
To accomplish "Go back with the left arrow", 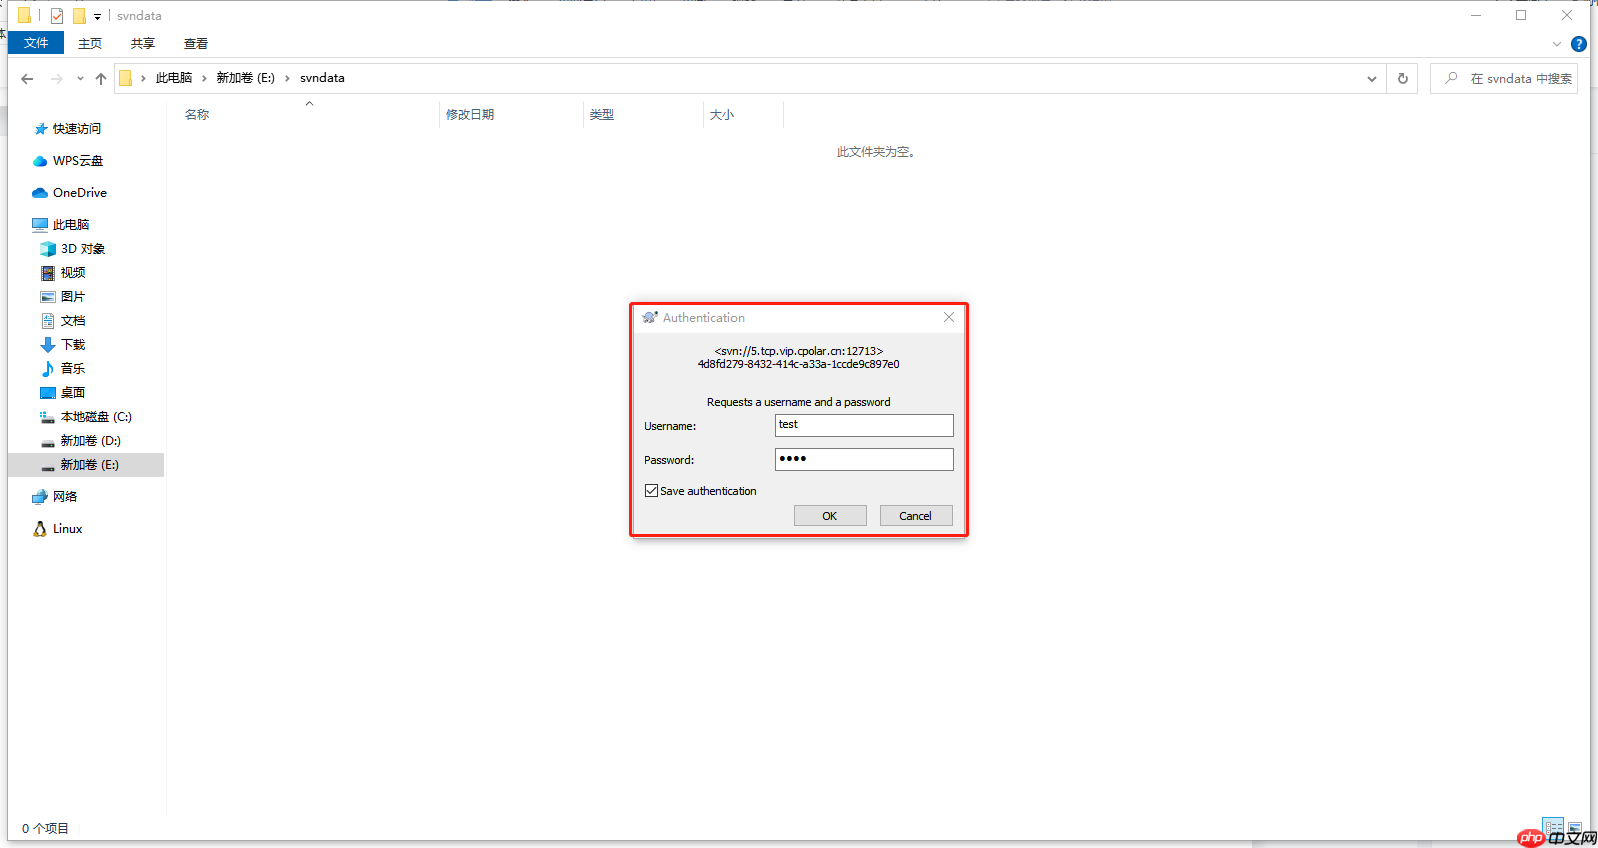I will click(27, 79).
